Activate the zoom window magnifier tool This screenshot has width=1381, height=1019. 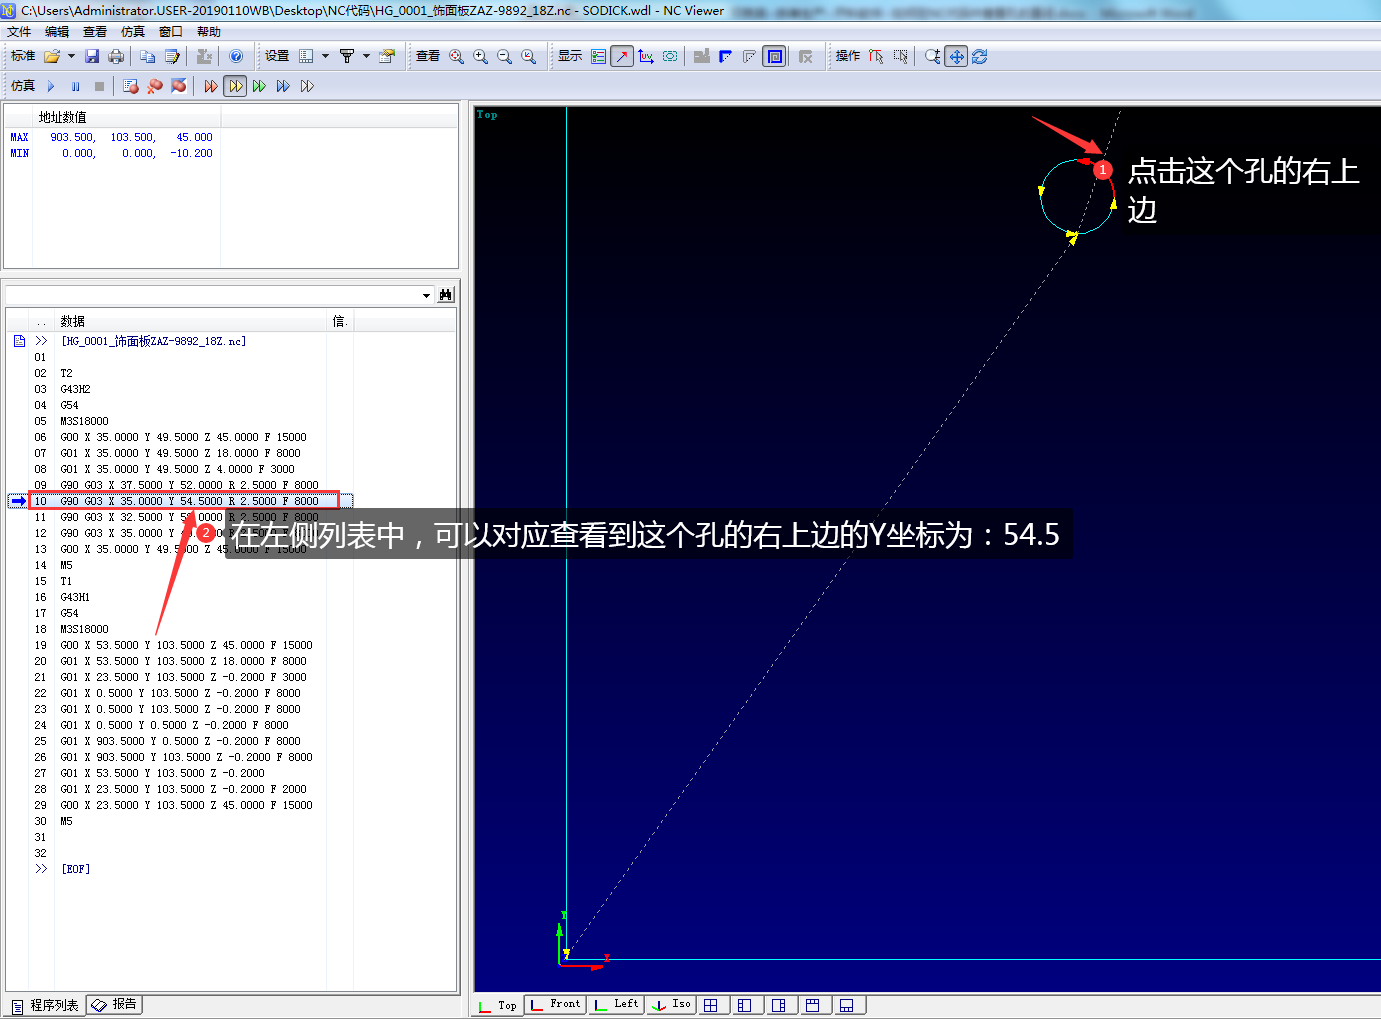click(x=933, y=56)
